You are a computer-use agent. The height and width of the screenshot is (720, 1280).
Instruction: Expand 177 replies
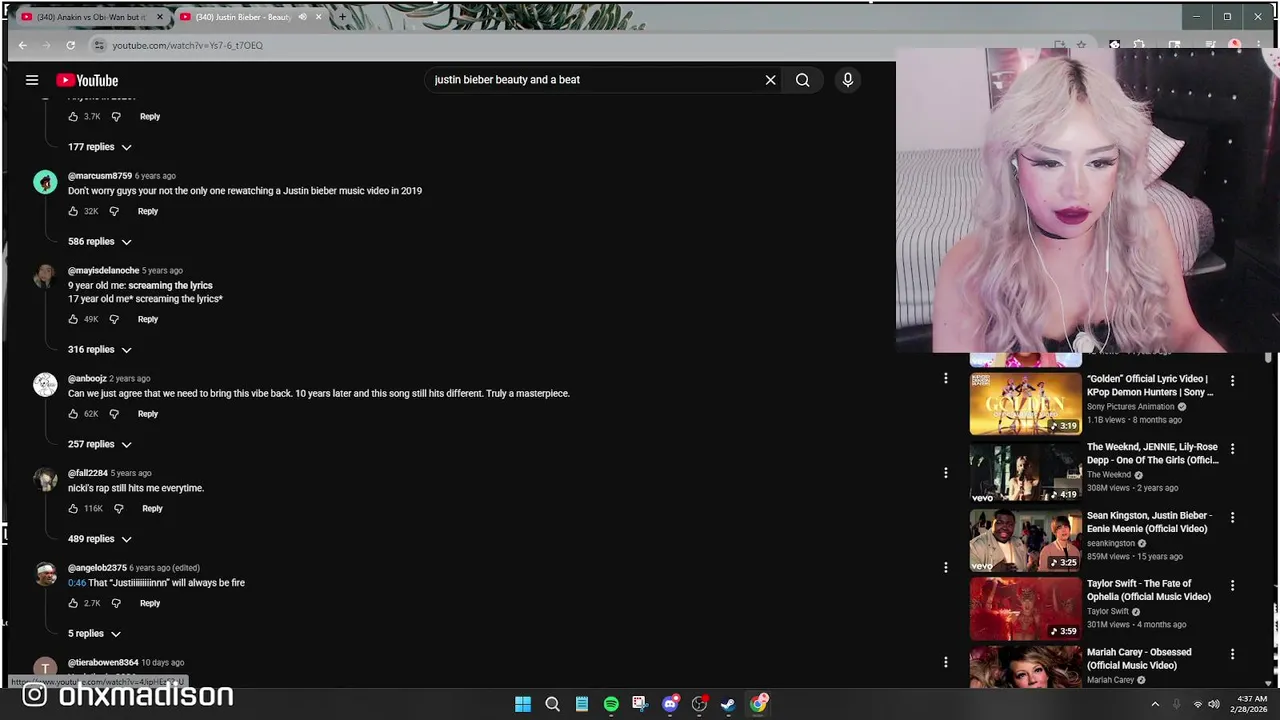(99, 147)
